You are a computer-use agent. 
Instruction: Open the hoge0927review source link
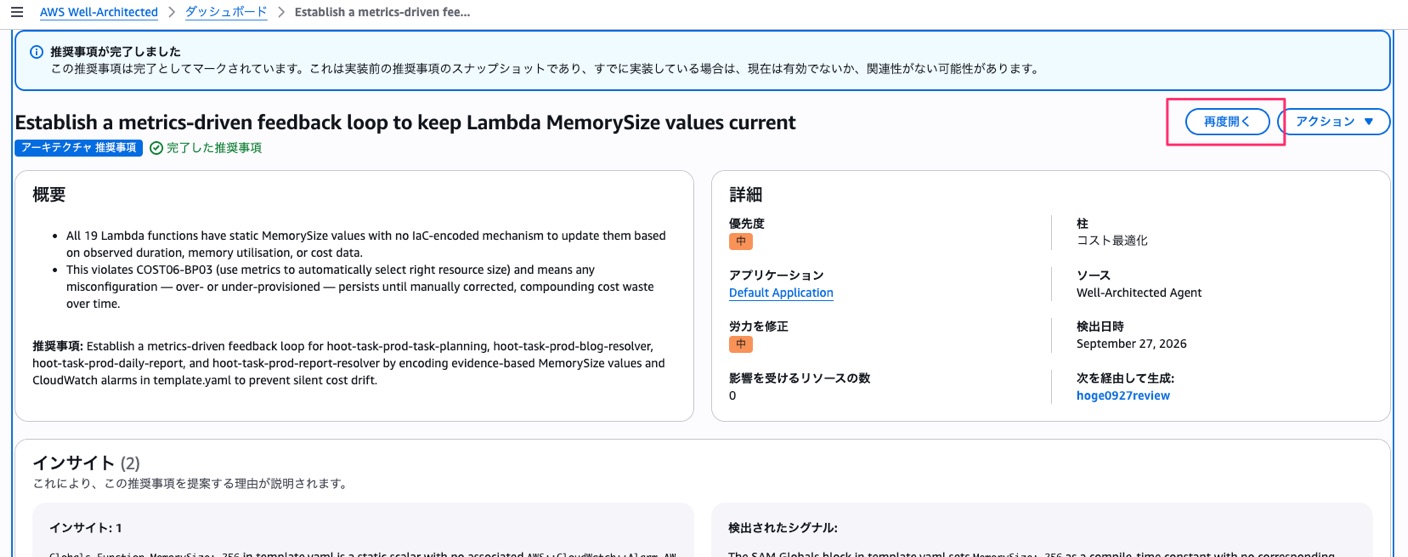click(x=1123, y=396)
